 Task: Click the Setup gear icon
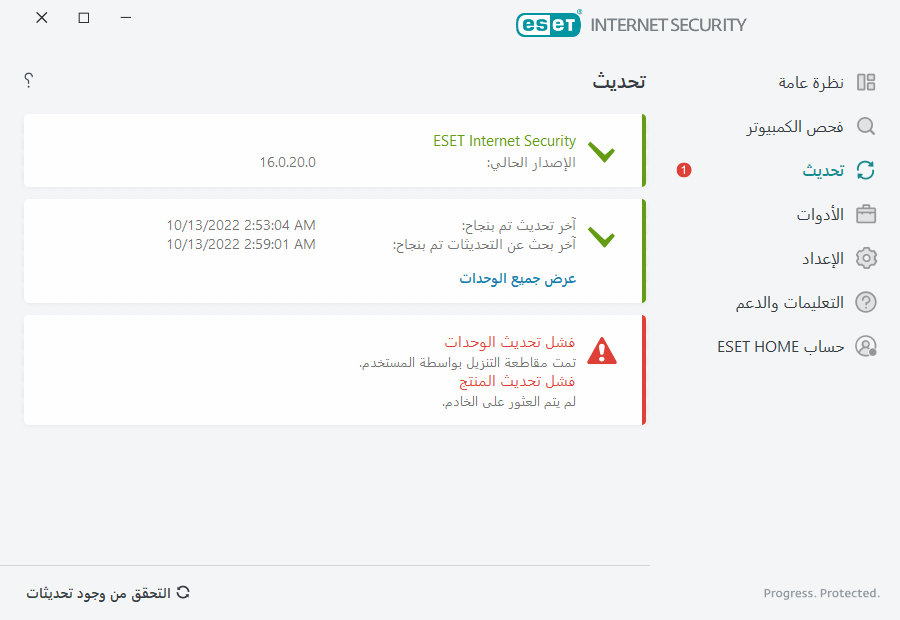pyautogui.click(x=866, y=258)
